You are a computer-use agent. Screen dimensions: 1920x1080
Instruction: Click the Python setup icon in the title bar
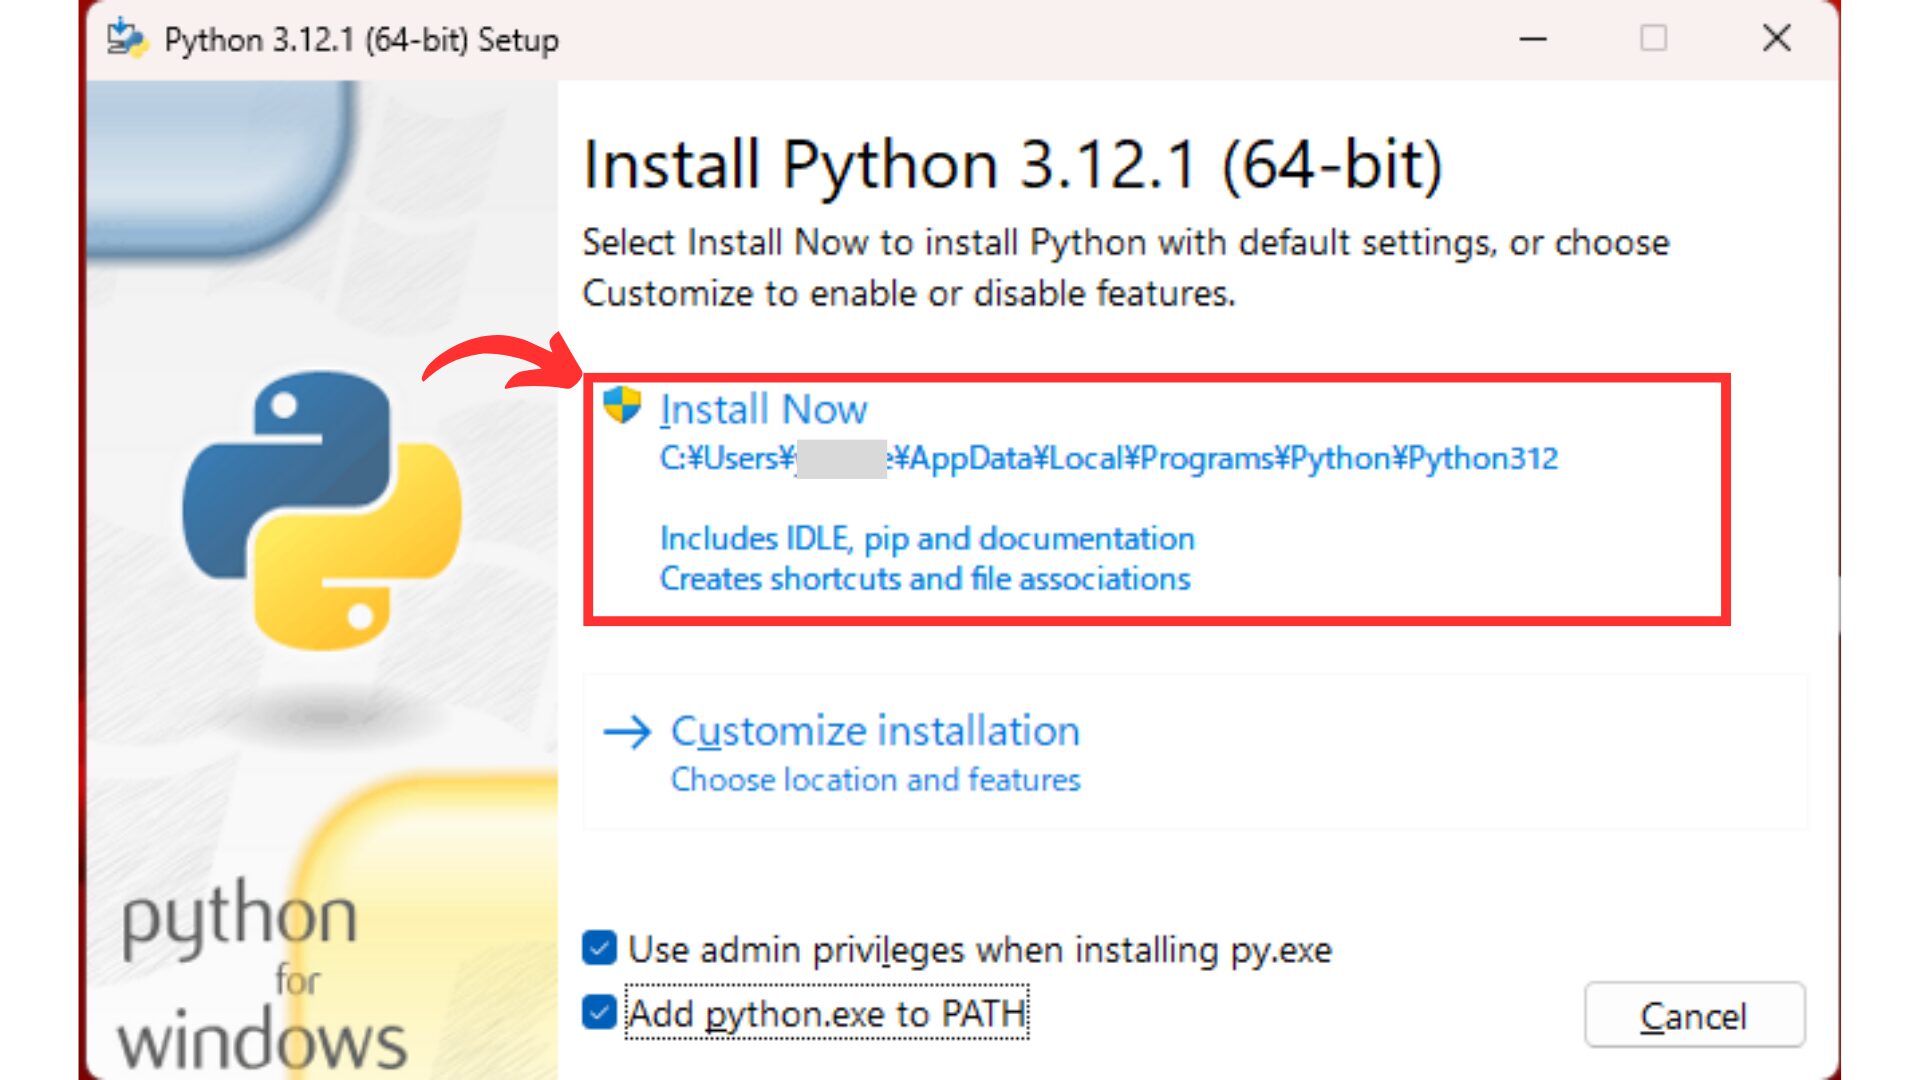click(126, 38)
